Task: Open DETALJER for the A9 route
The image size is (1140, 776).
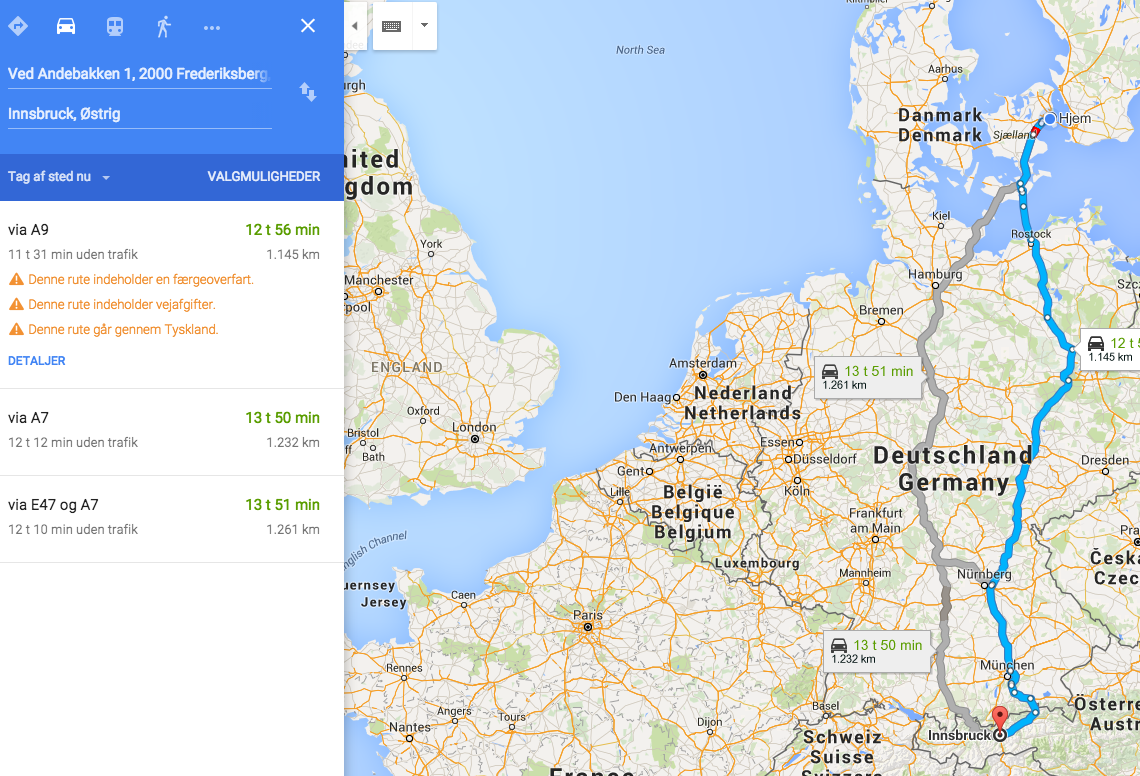Action: (x=37, y=361)
